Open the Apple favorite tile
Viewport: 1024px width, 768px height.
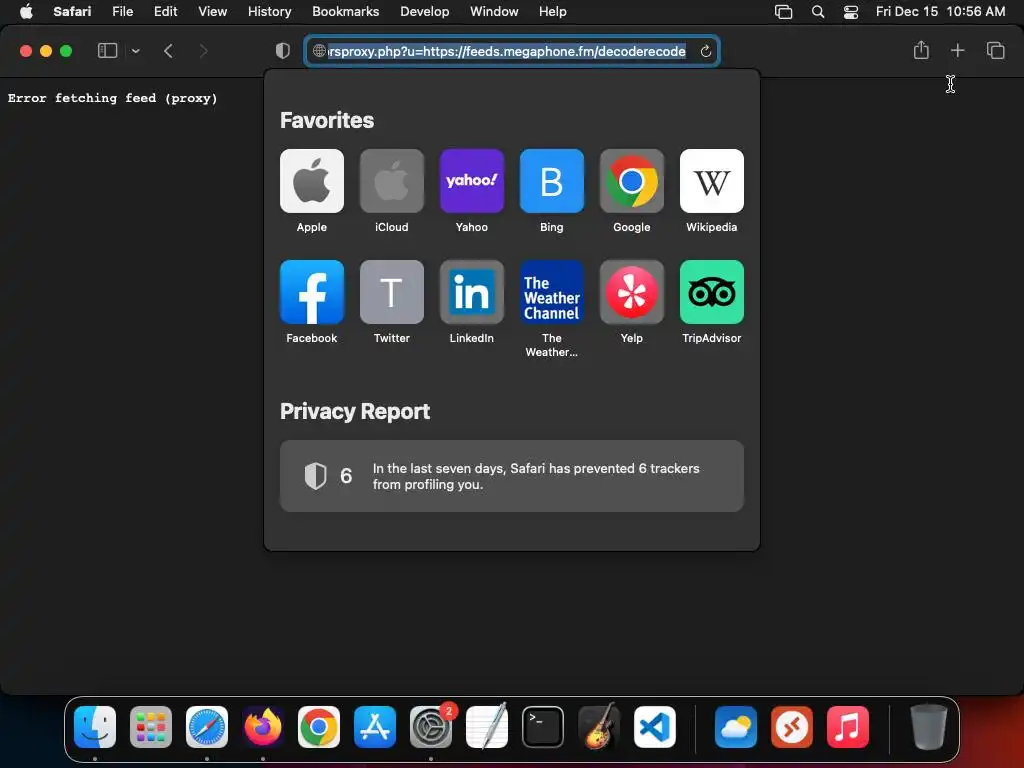pyautogui.click(x=312, y=181)
